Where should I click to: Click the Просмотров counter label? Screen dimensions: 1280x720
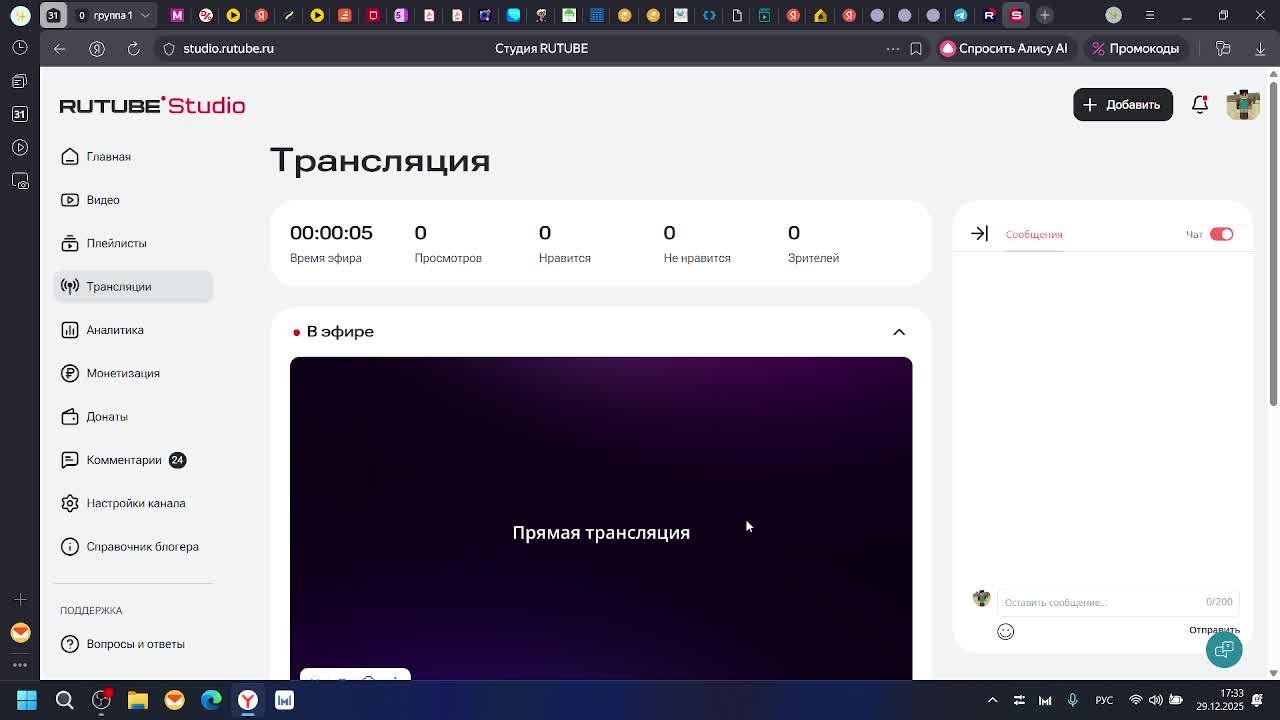448,258
